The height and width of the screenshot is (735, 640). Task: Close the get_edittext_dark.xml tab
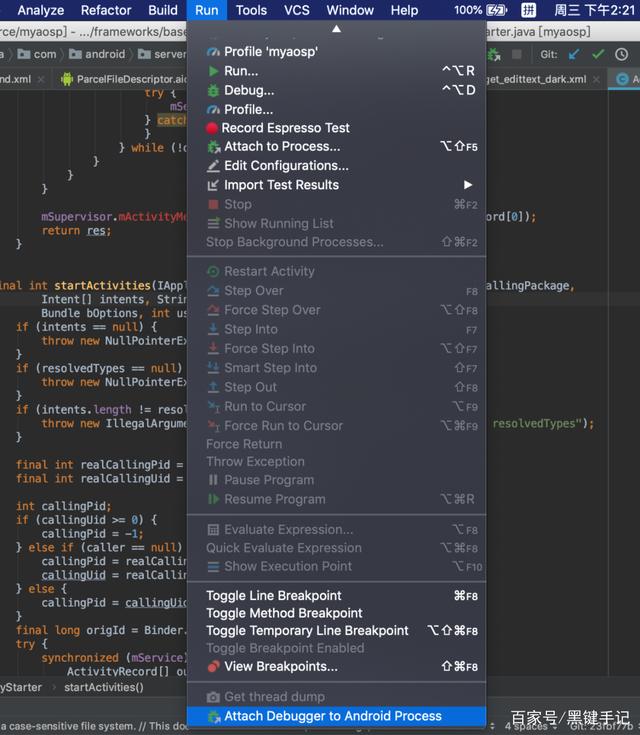pos(596,79)
